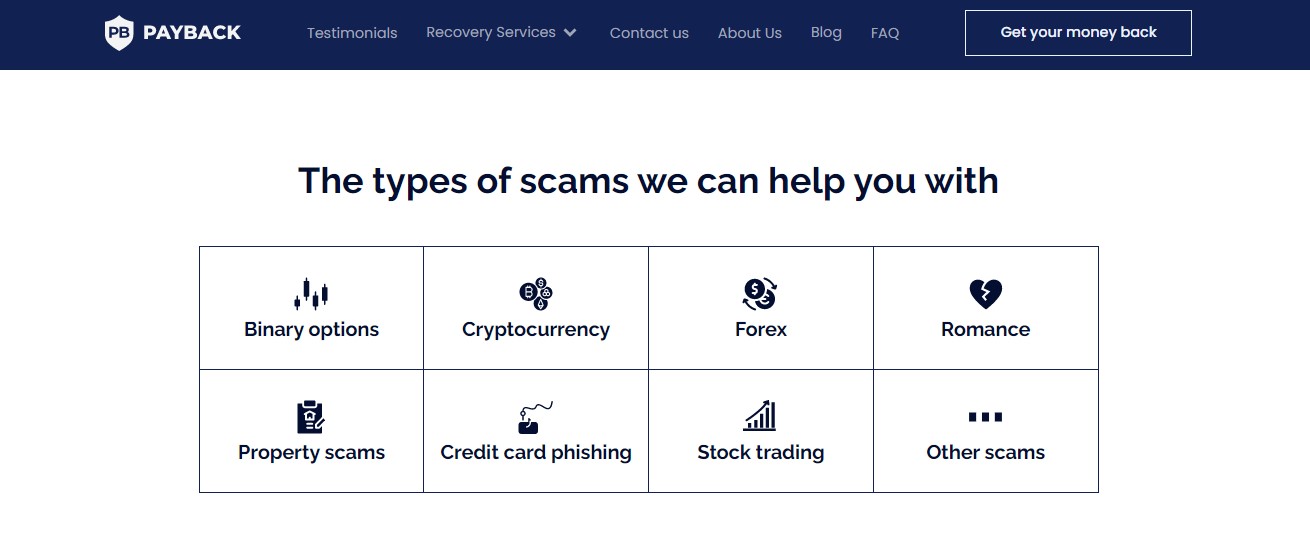Click the PayBack shield logo icon

[119, 33]
